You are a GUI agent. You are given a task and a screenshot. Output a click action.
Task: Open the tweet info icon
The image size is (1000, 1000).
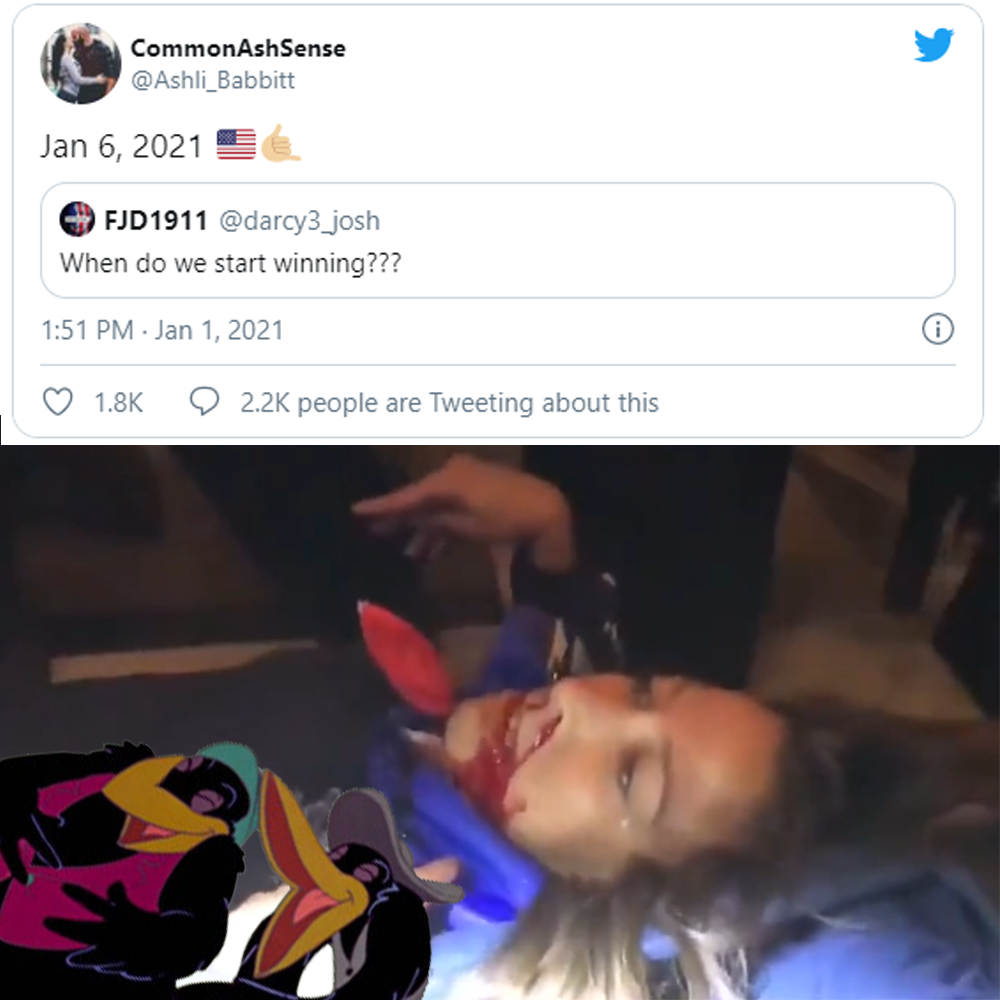(938, 330)
